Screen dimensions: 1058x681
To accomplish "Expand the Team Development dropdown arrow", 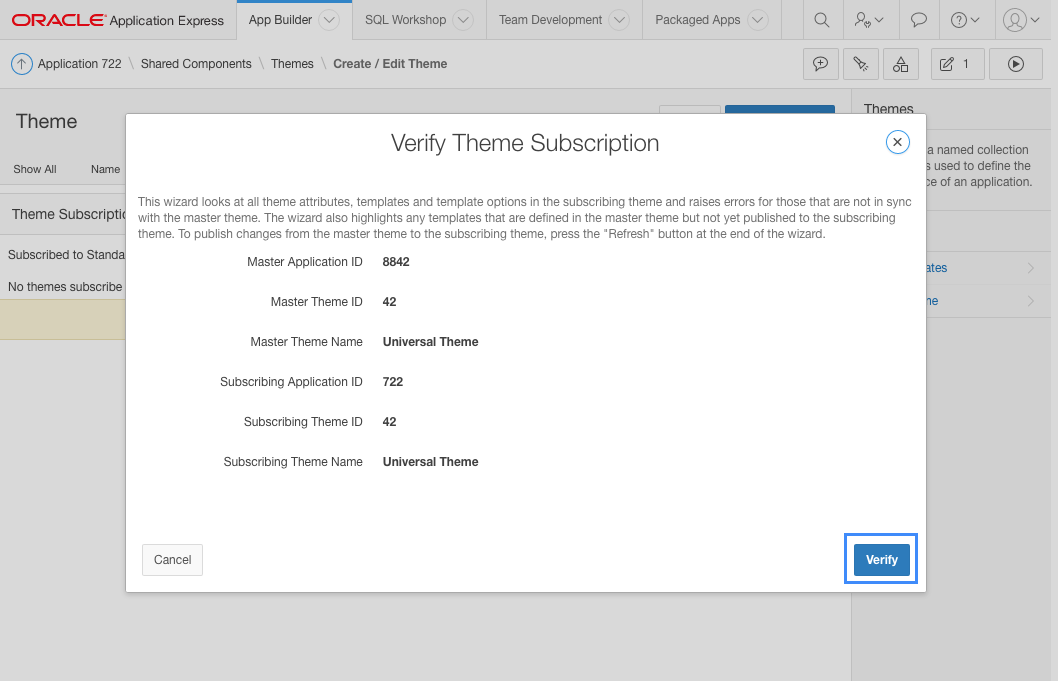I will 619,20.
